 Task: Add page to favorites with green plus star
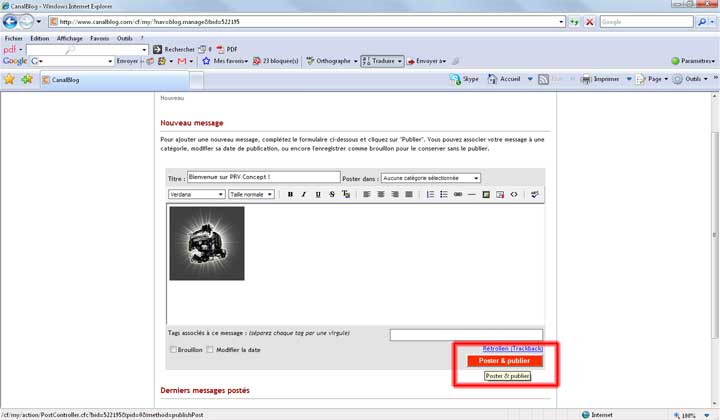pos(27,79)
